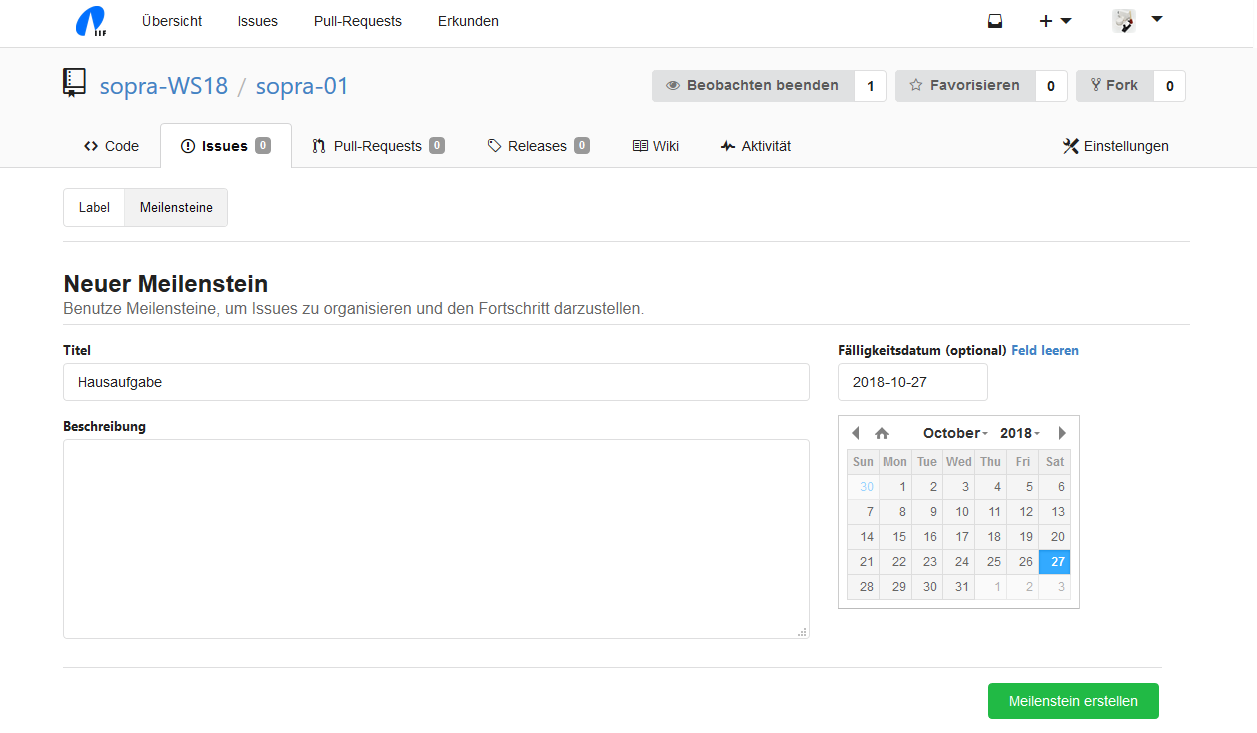
Task: Click the site logo in the navbar
Action: [x=90, y=21]
